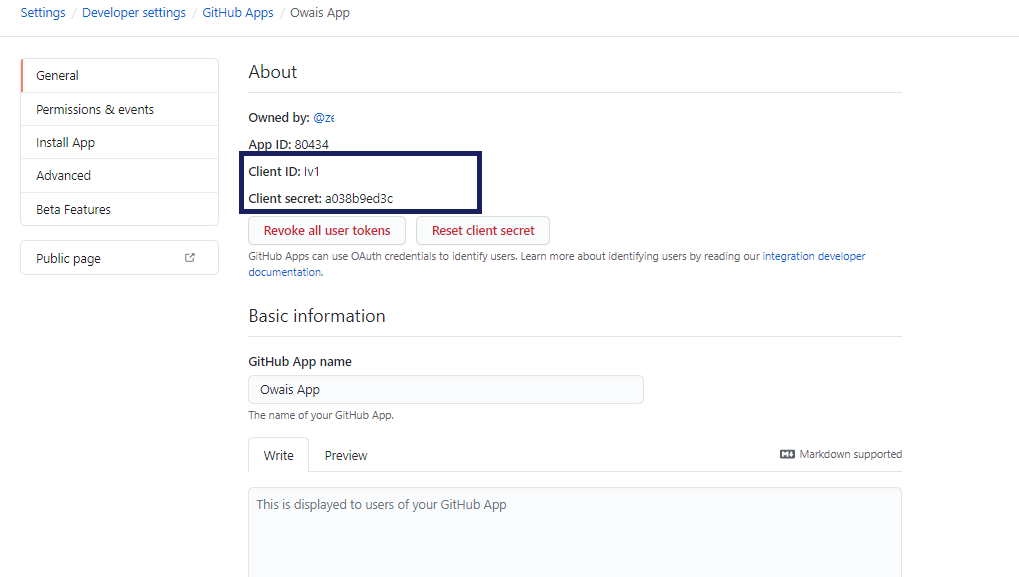Viewport: 1019px width, 577px height.
Task: Click the app description text area
Action: point(575,520)
